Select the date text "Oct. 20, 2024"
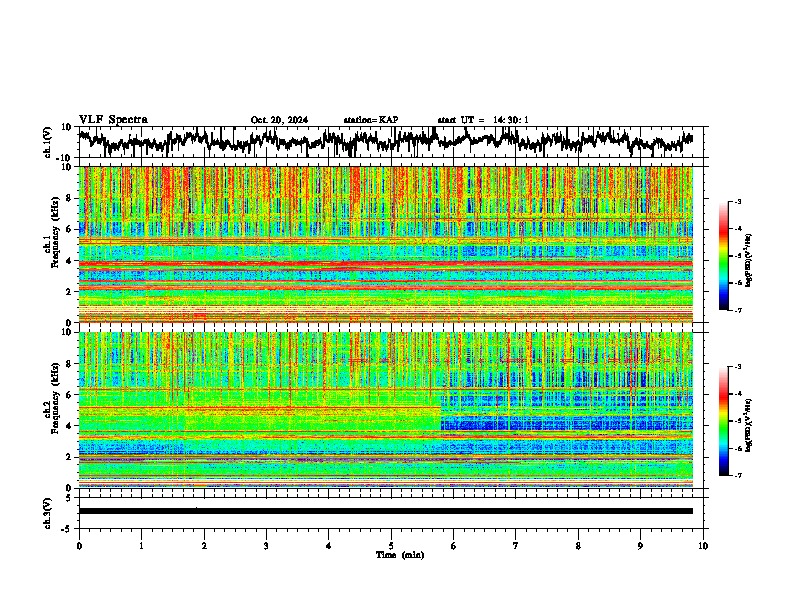792x612 pixels. [279, 120]
